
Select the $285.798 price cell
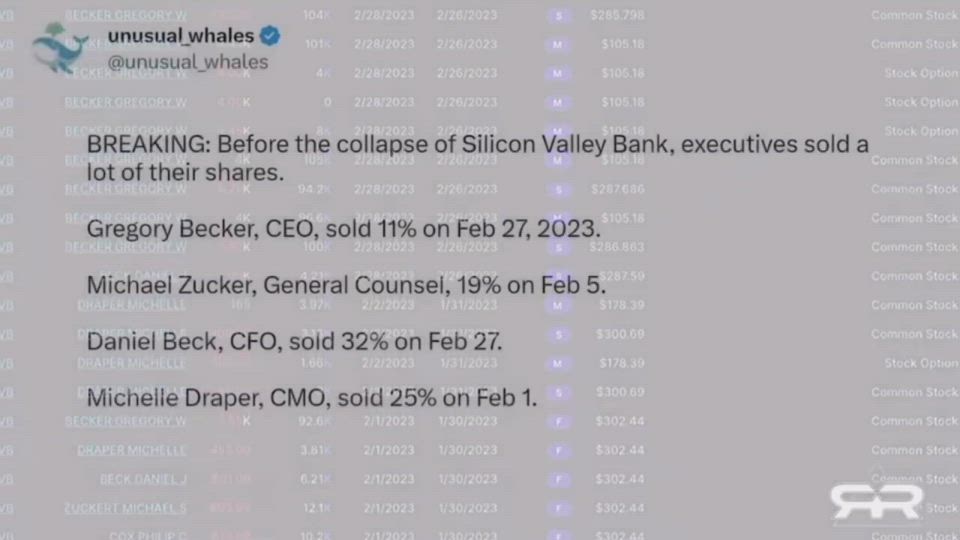[617, 16]
